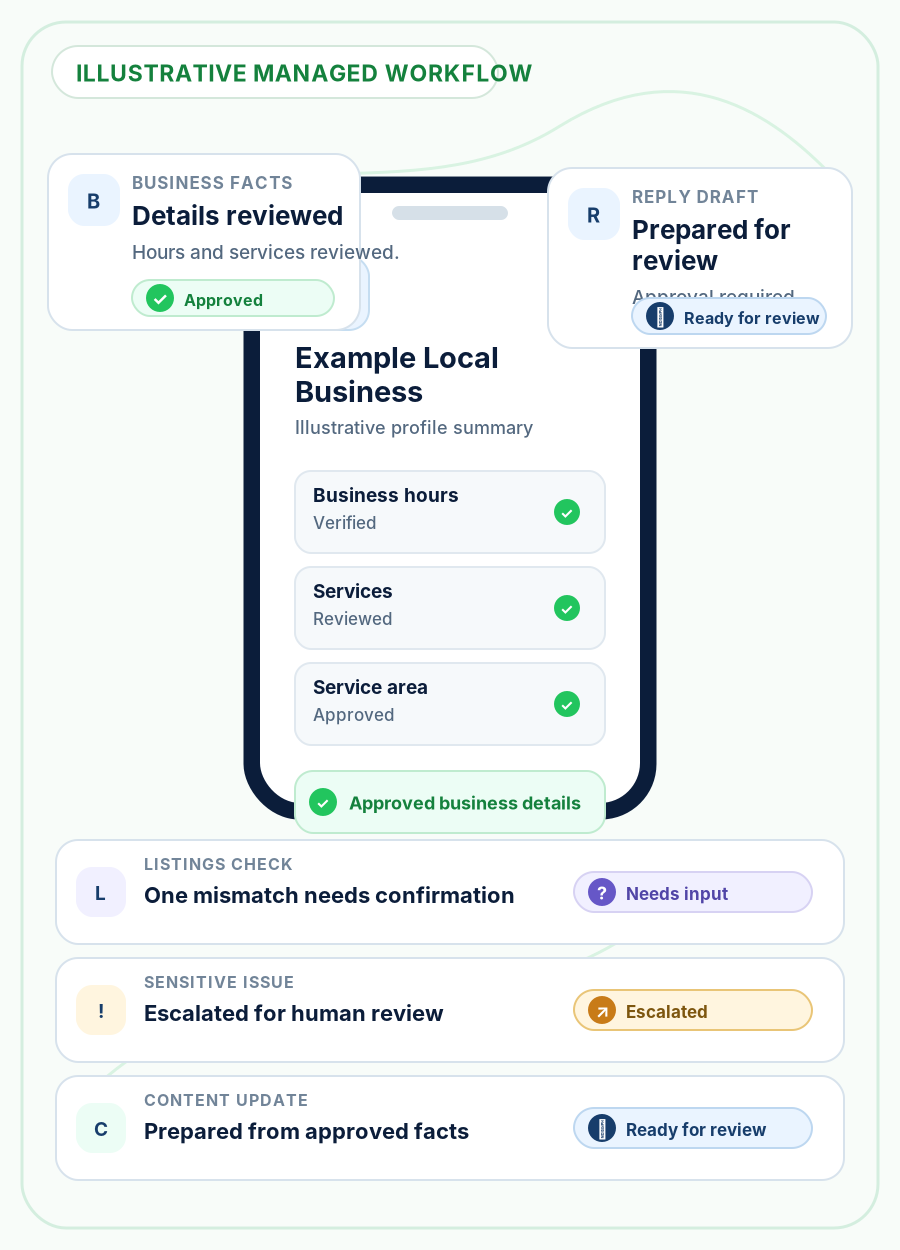The image size is (900, 1250).
Task: Click the R icon on Reply Draft card
Action: click(594, 214)
